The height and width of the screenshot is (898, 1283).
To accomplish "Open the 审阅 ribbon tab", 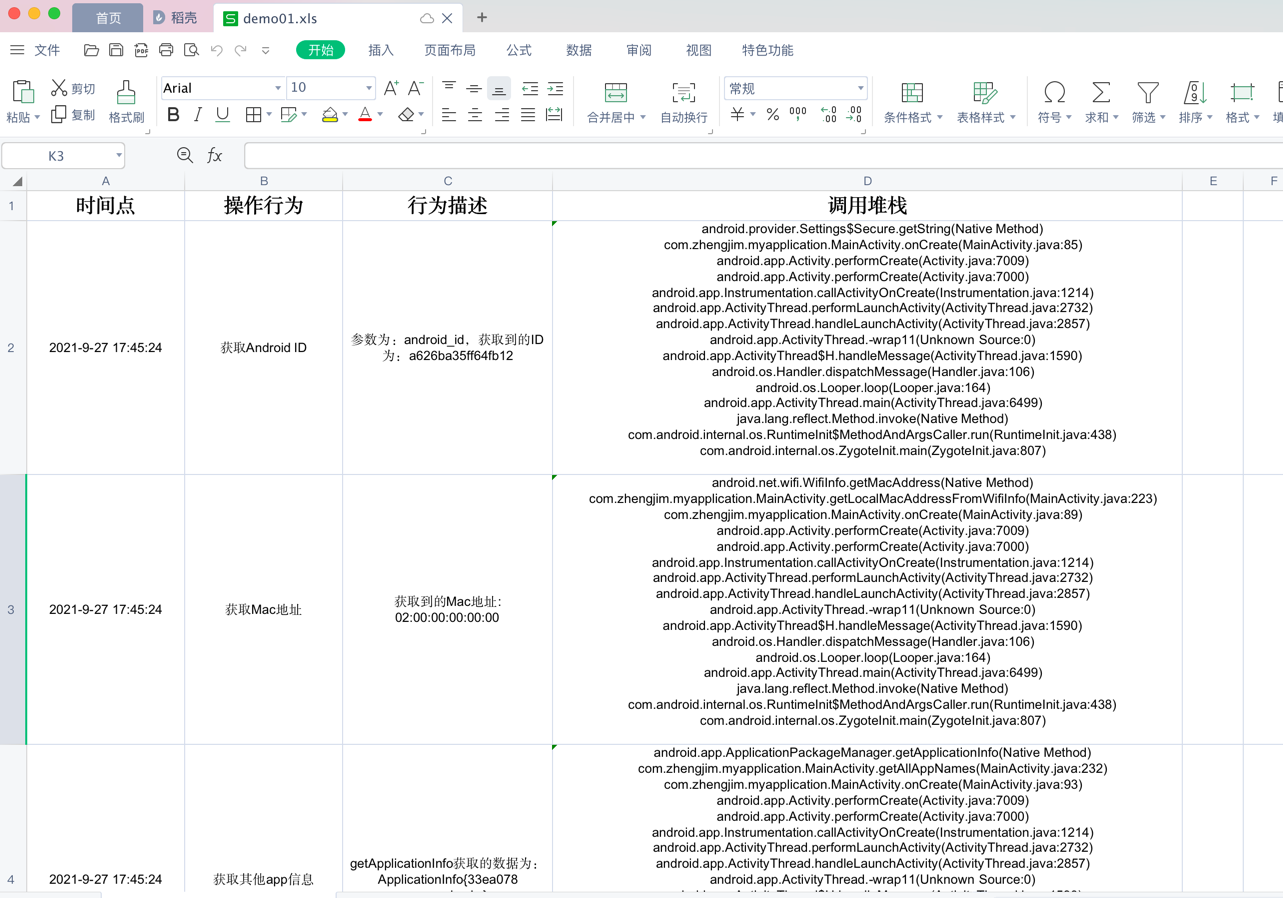I will (639, 50).
